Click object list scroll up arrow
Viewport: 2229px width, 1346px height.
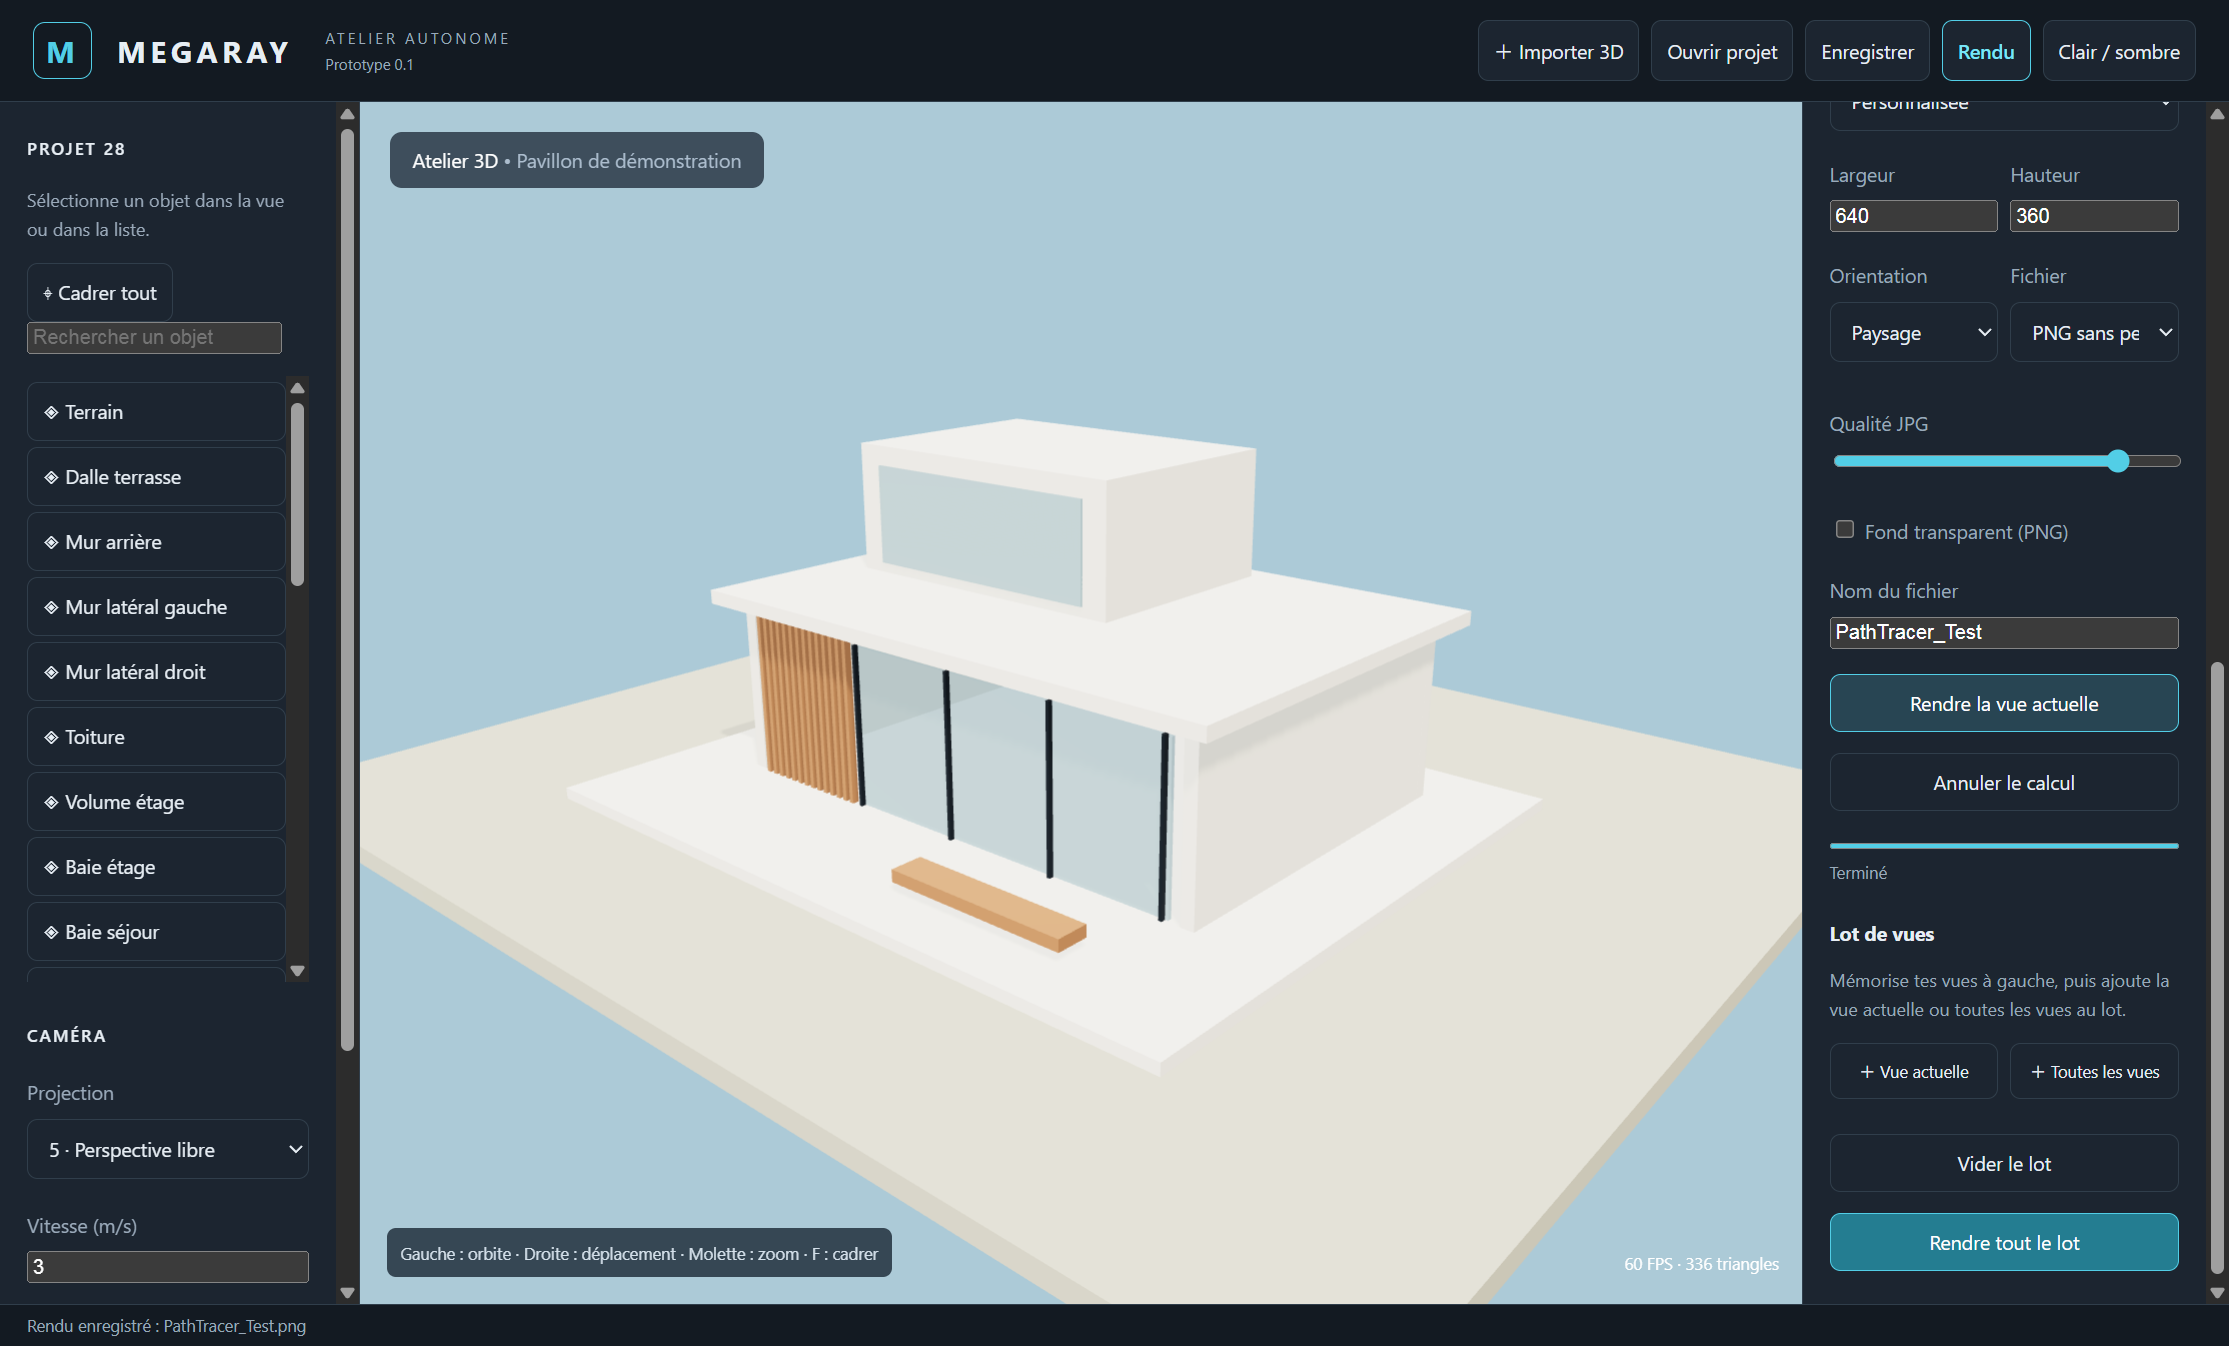click(297, 388)
